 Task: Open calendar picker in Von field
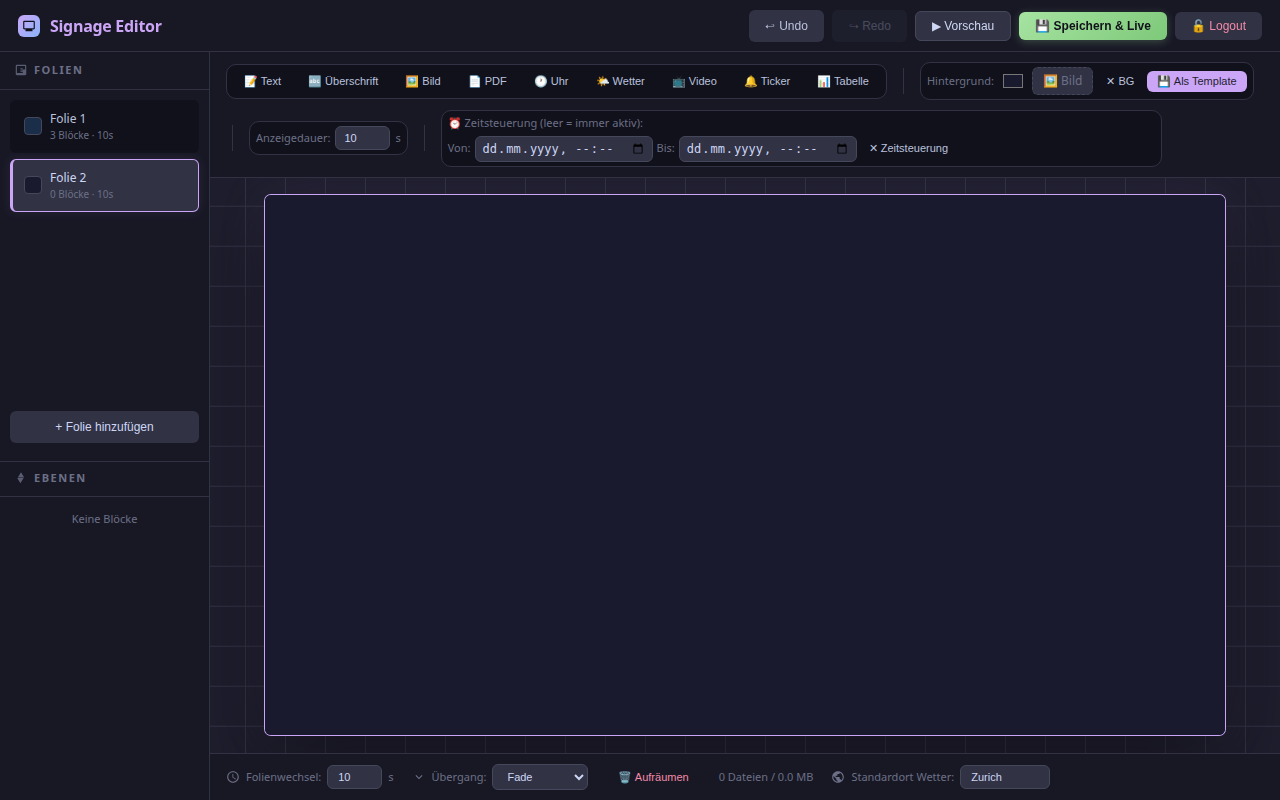click(638, 149)
